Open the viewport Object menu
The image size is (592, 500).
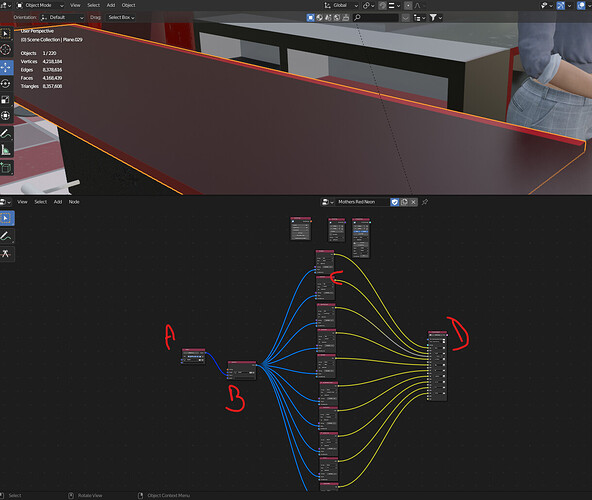coord(128,5)
